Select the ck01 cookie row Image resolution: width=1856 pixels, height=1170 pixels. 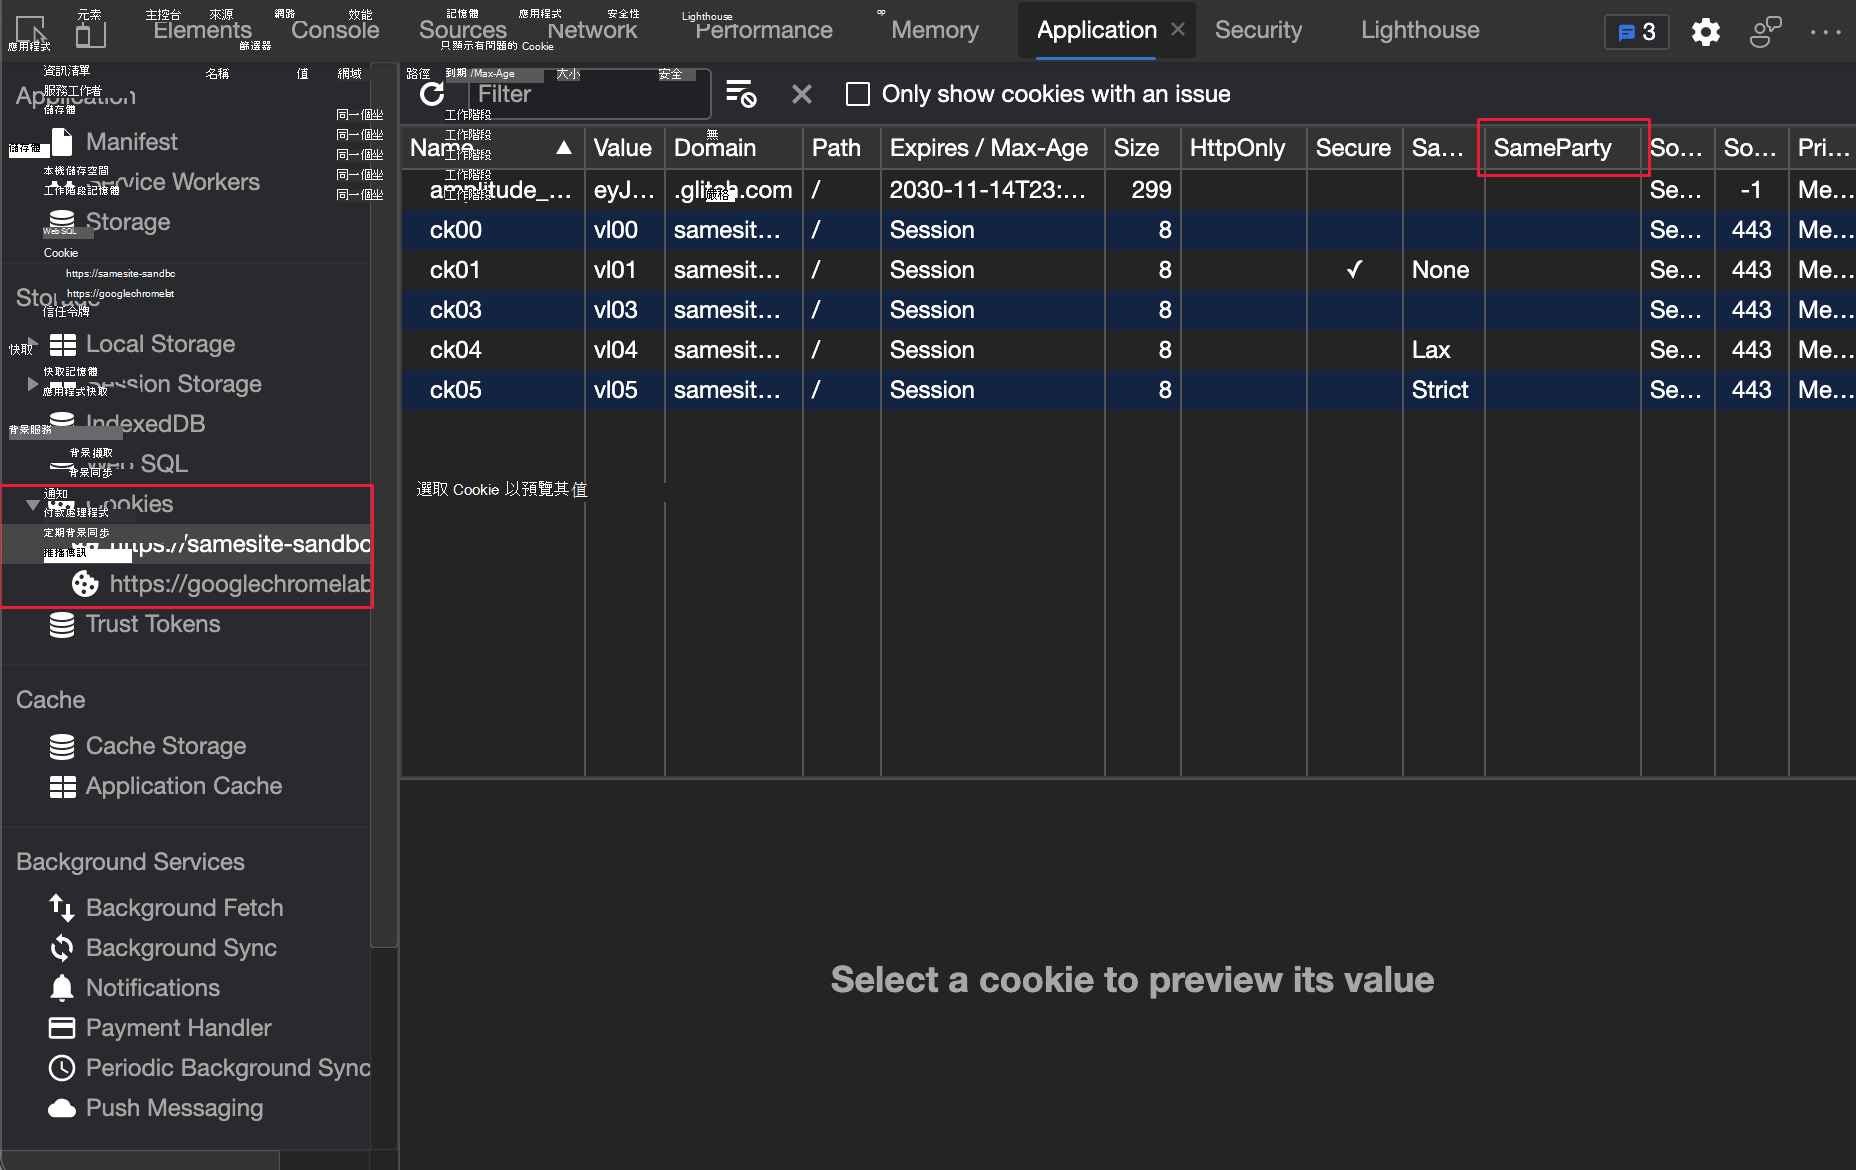coord(1128,270)
